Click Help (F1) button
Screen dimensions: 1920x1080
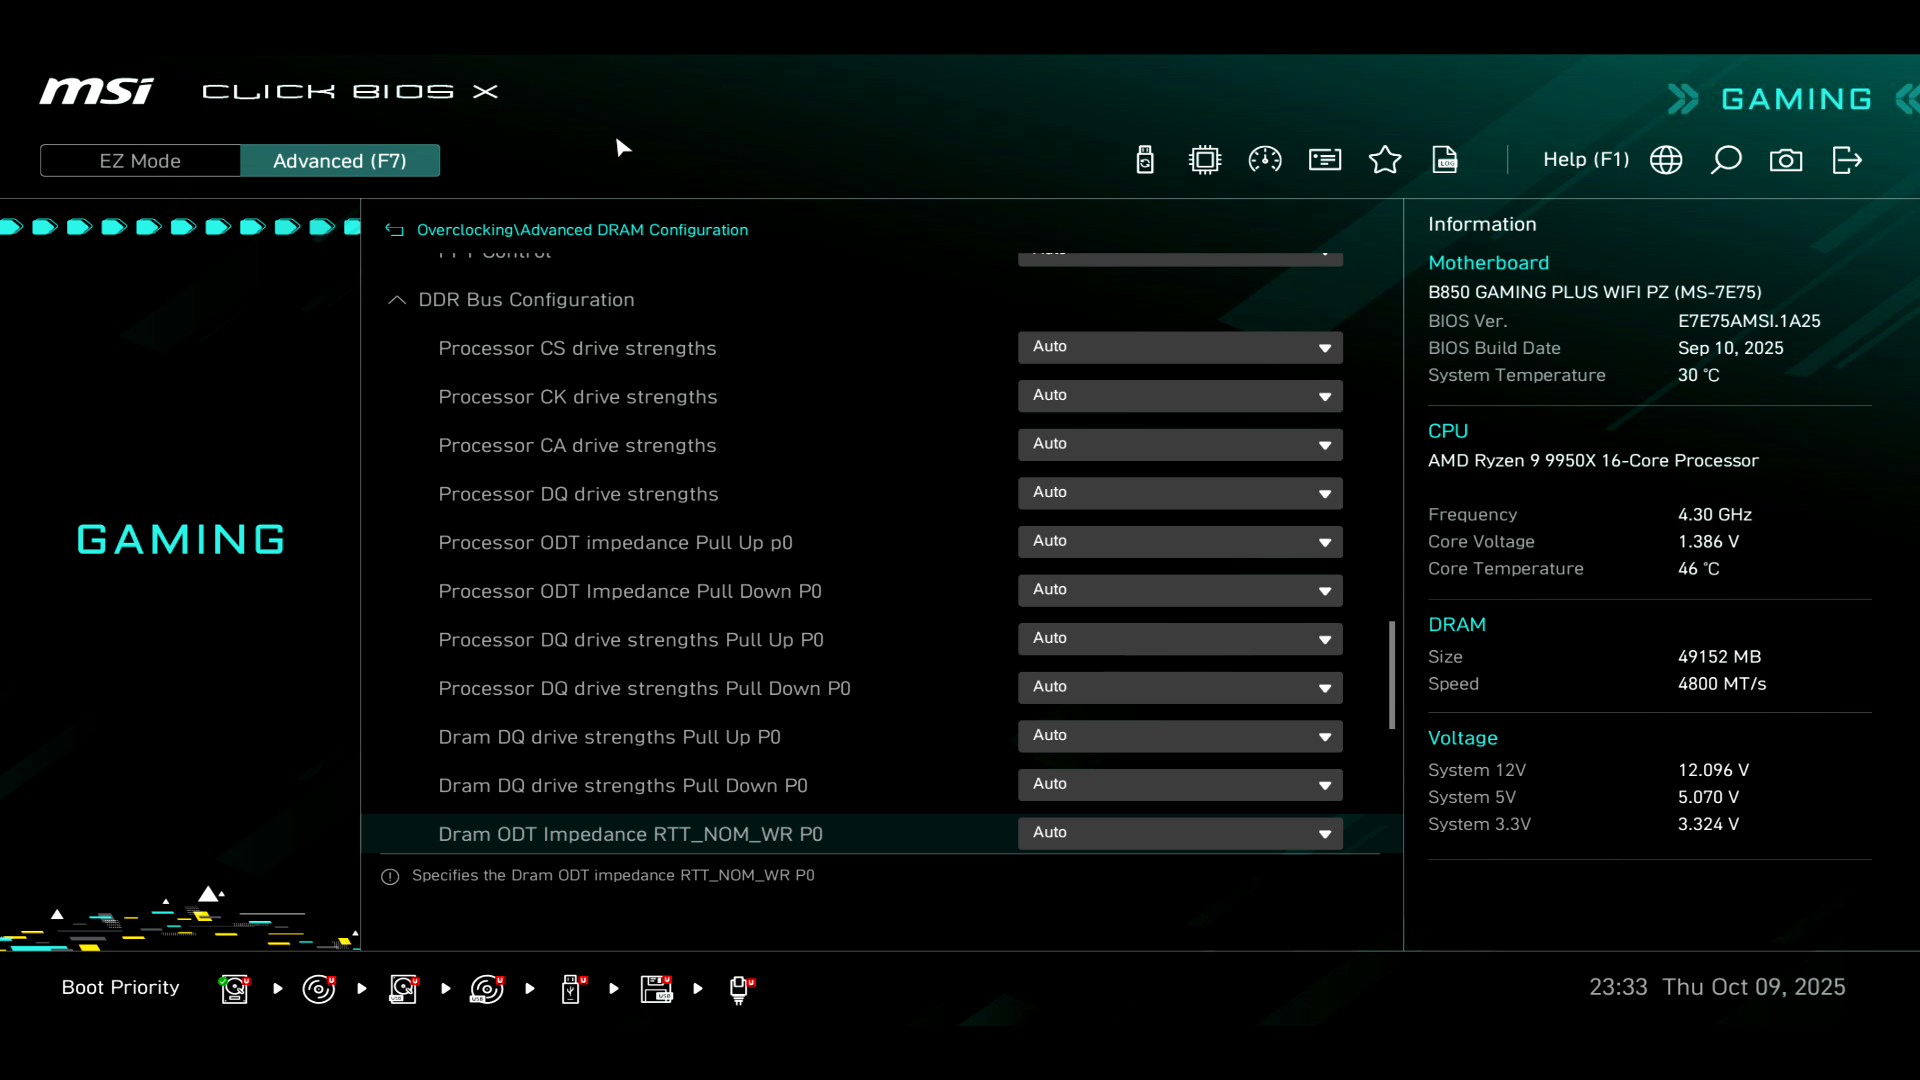tap(1585, 160)
